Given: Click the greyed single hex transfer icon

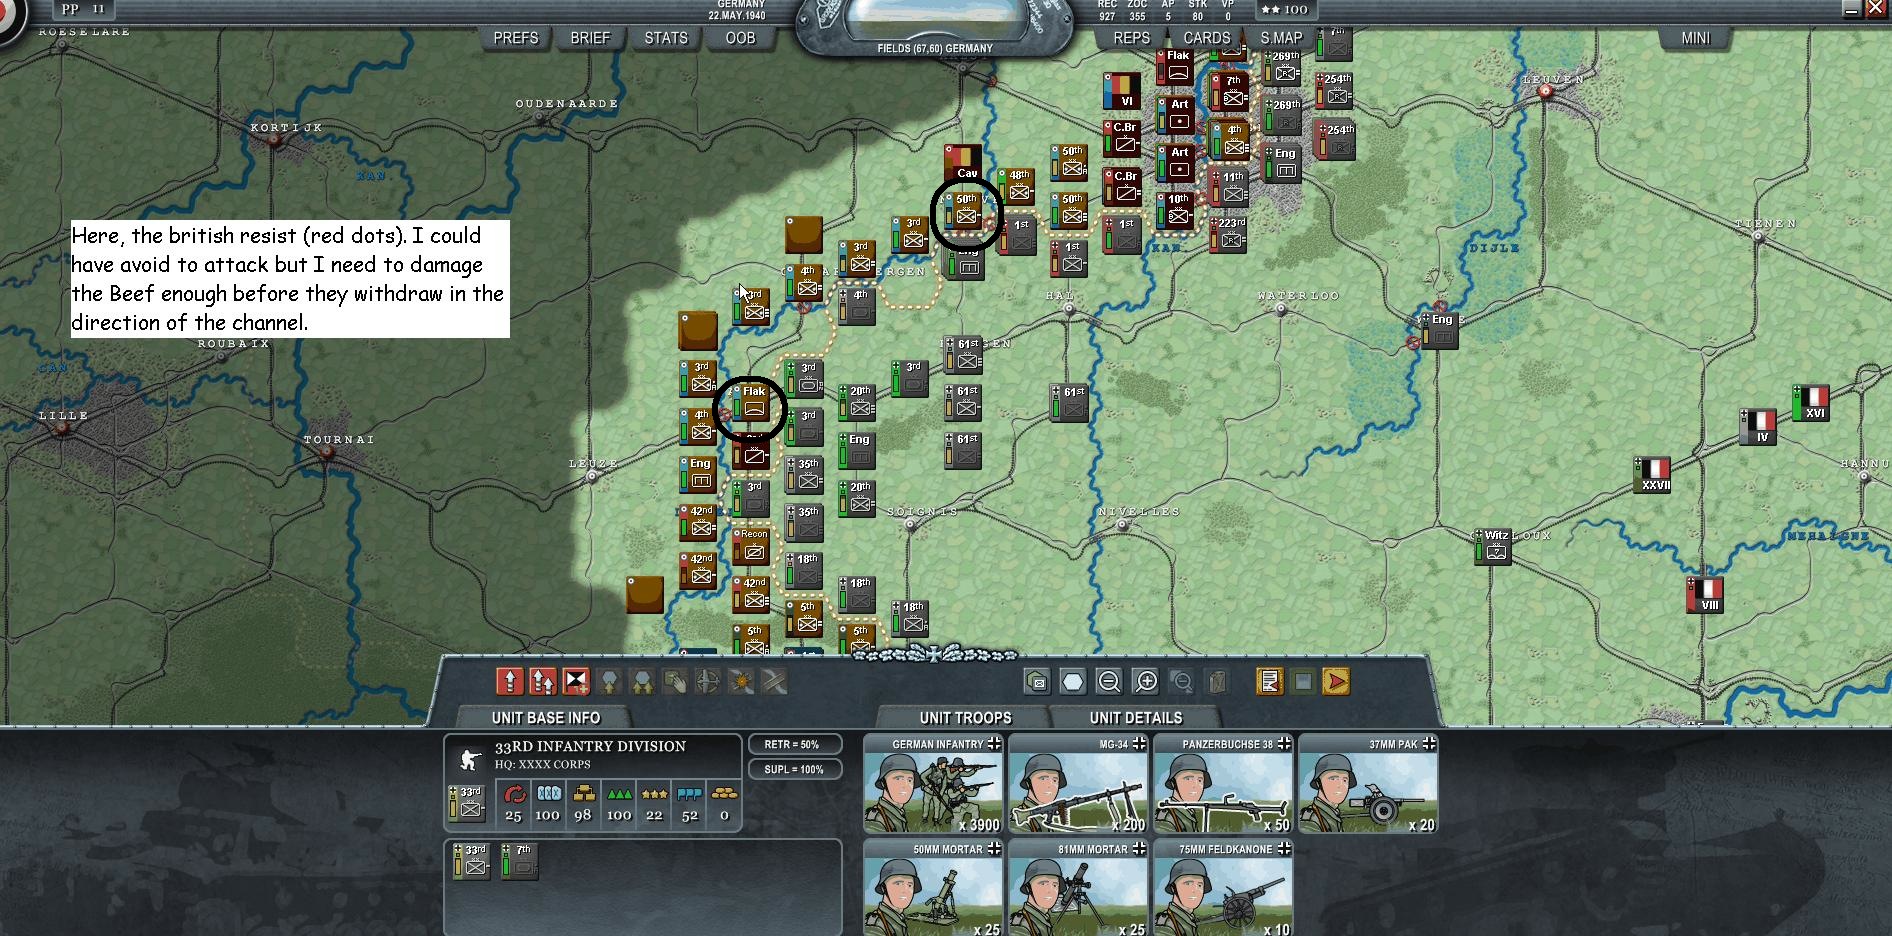Looking at the screenshot, I should pos(609,682).
